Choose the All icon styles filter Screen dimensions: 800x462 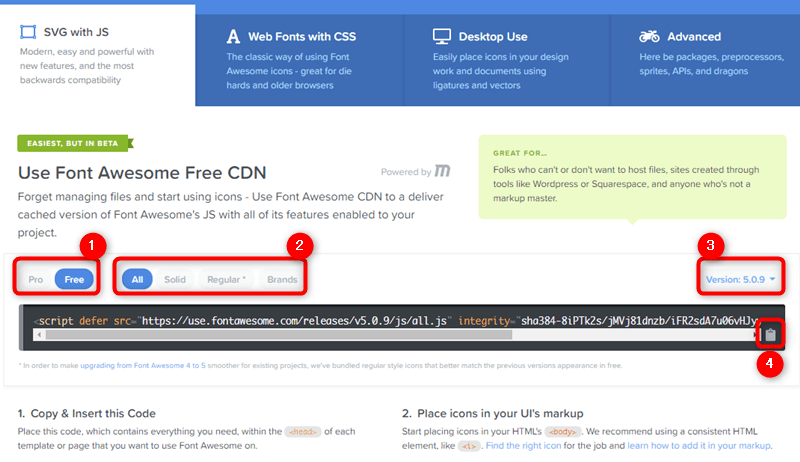pyautogui.click(x=137, y=279)
